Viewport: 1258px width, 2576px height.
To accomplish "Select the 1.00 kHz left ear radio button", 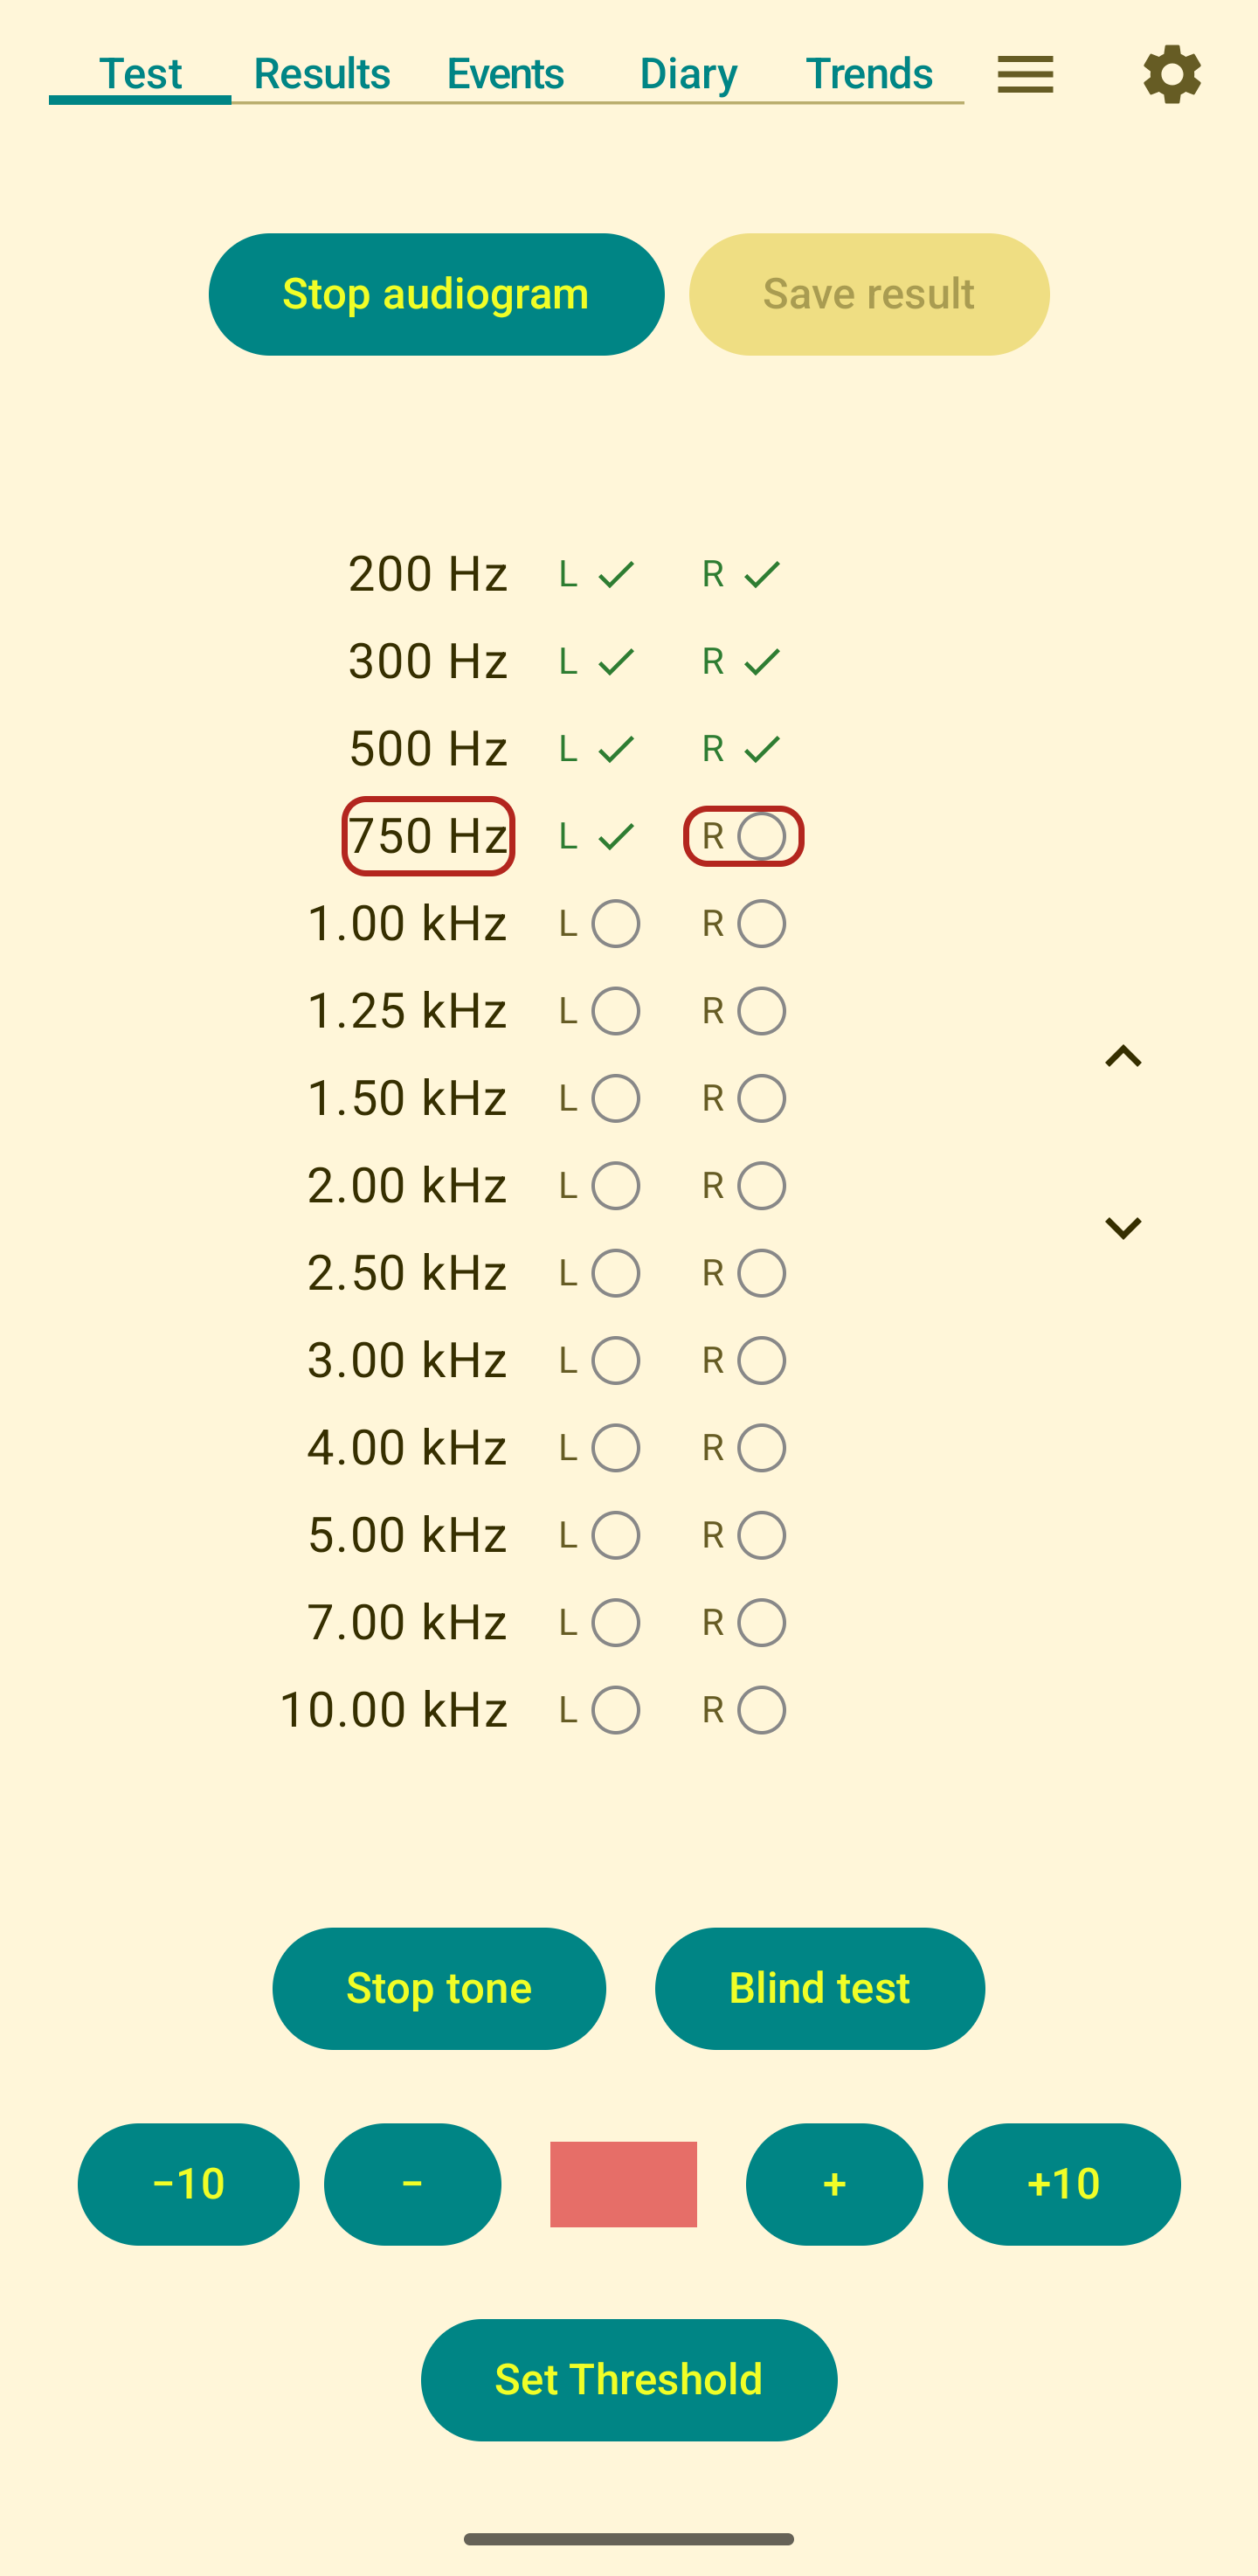I will click(x=615, y=923).
